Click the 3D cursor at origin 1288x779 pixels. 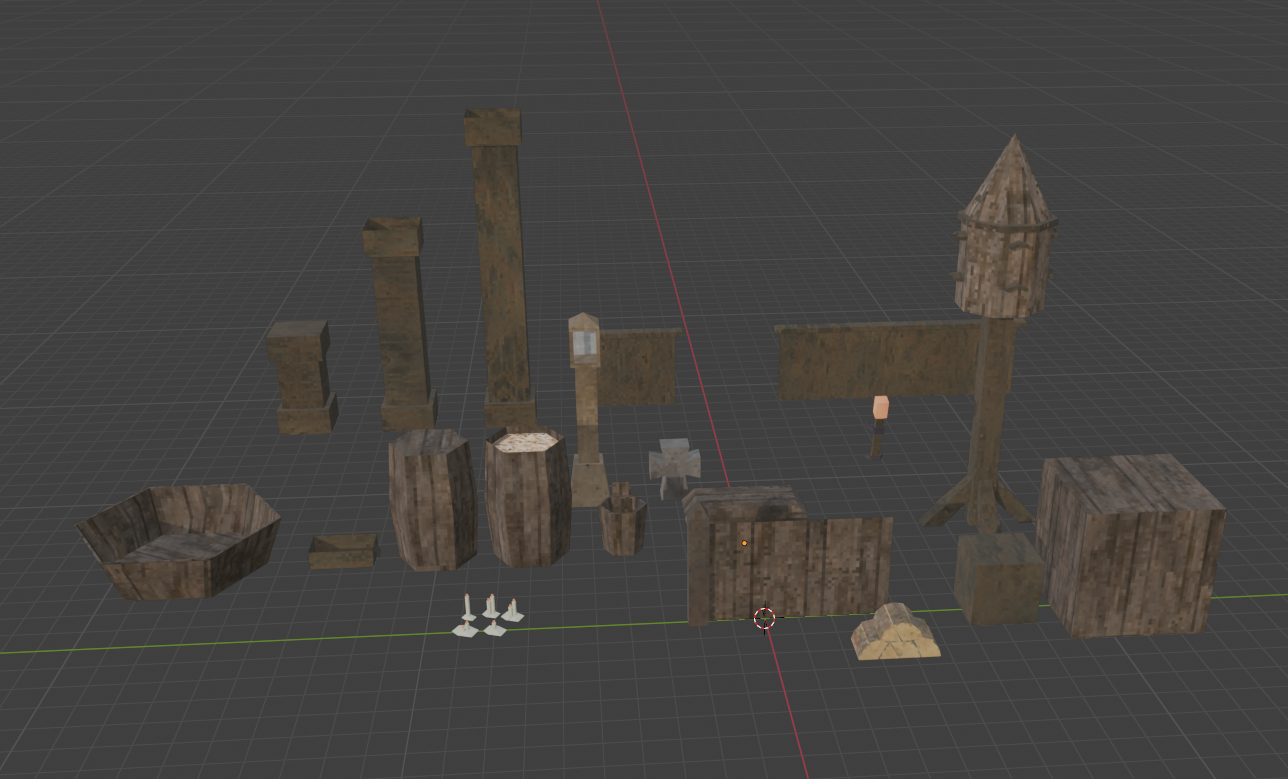pos(764,618)
